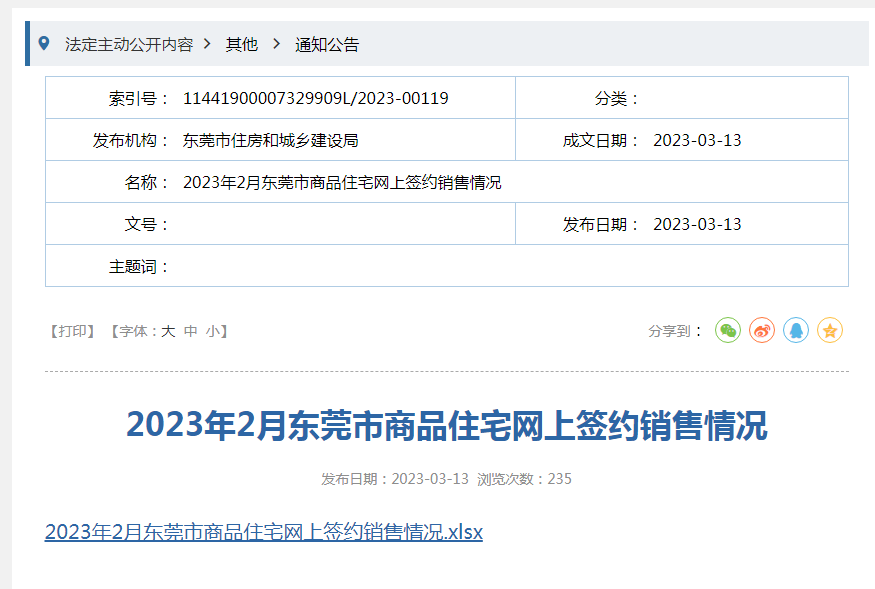Click the 文号 label

(x=147, y=224)
